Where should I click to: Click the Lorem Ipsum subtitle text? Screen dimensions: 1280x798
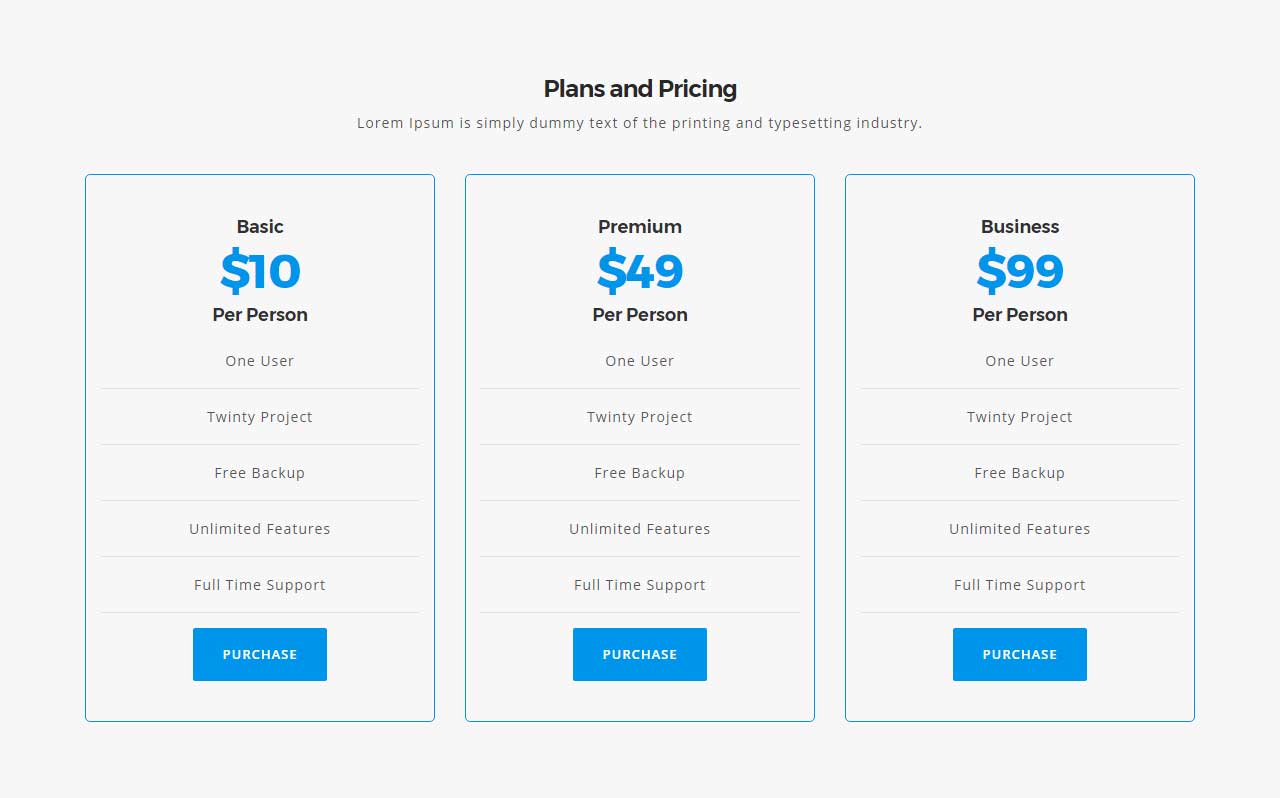click(x=640, y=123)
